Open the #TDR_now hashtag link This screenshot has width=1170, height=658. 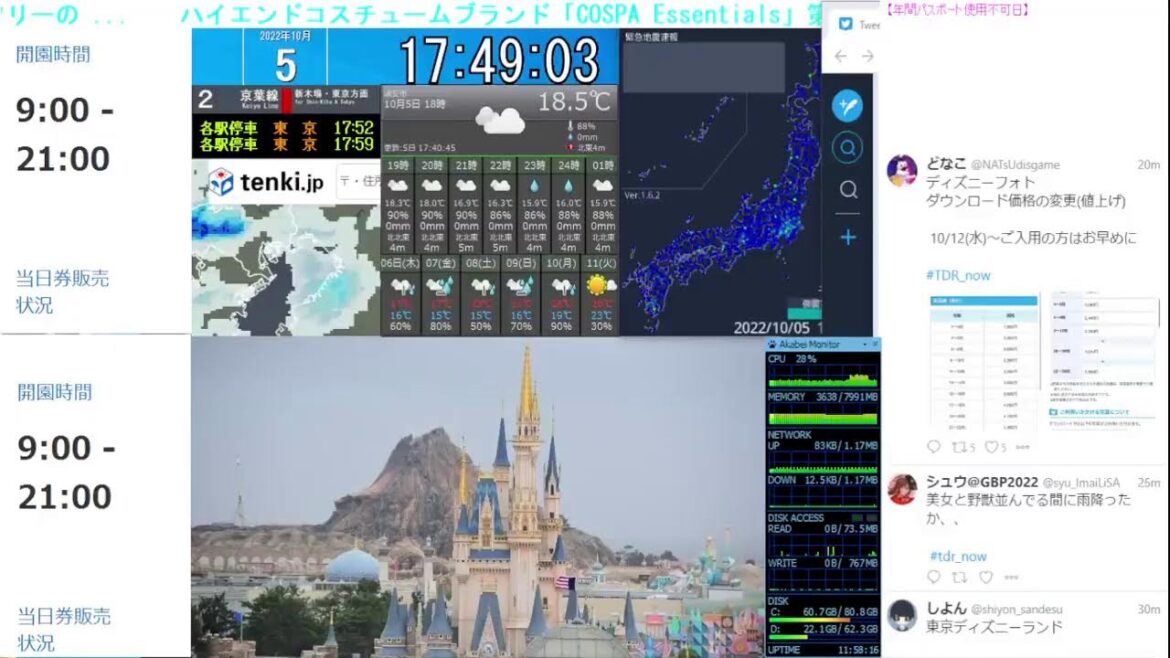(x=958, y=275)
